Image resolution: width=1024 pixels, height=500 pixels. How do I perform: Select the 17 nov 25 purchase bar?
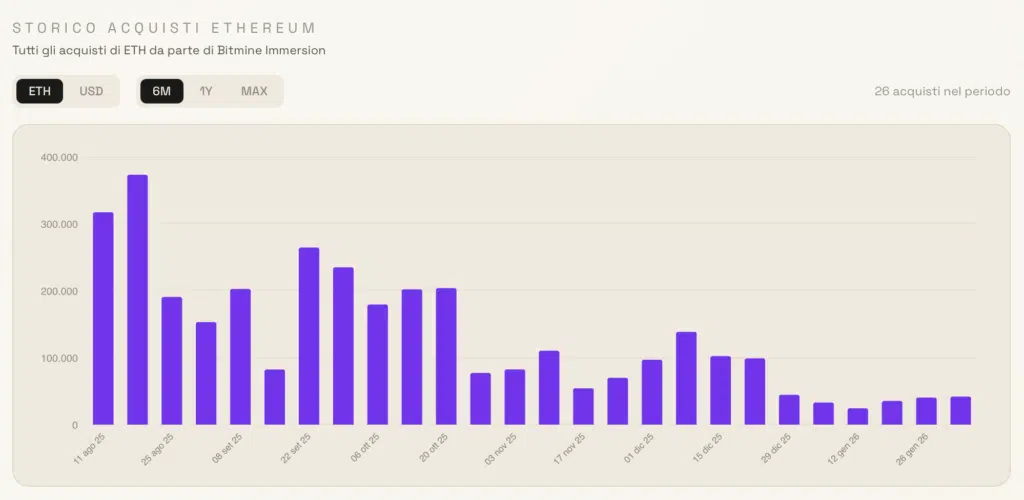point(583,406)
